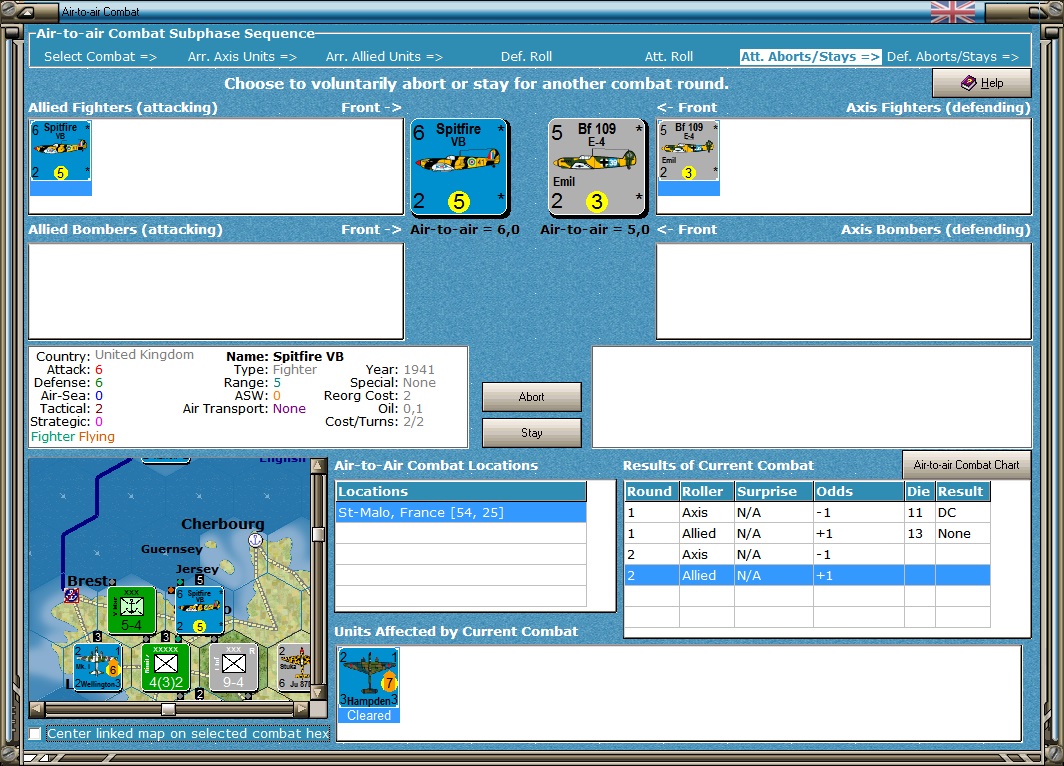The image size is (1064, 766).
Task: Click the empty Allied Bombers attacking box
Action: [x=216, y=292]
